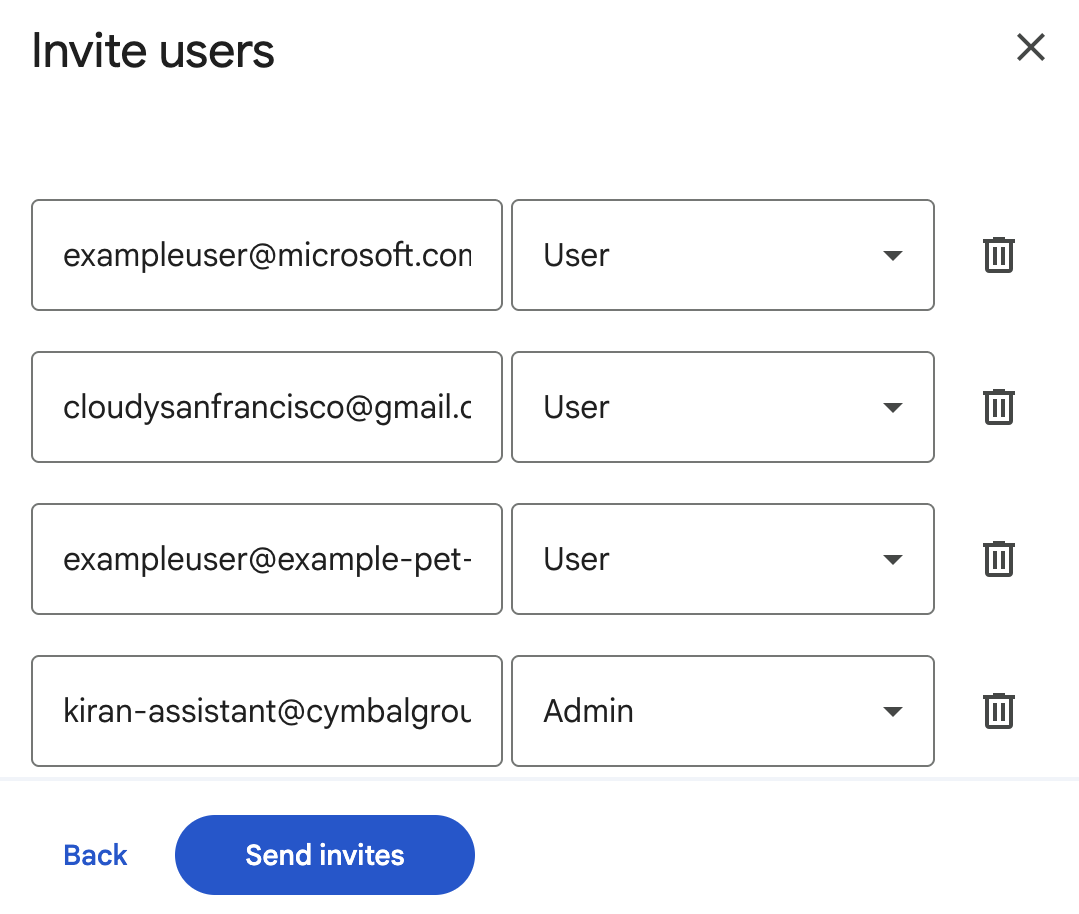Click the kiran-assistant@cymbalgroup email field

[x=266, y=711]
